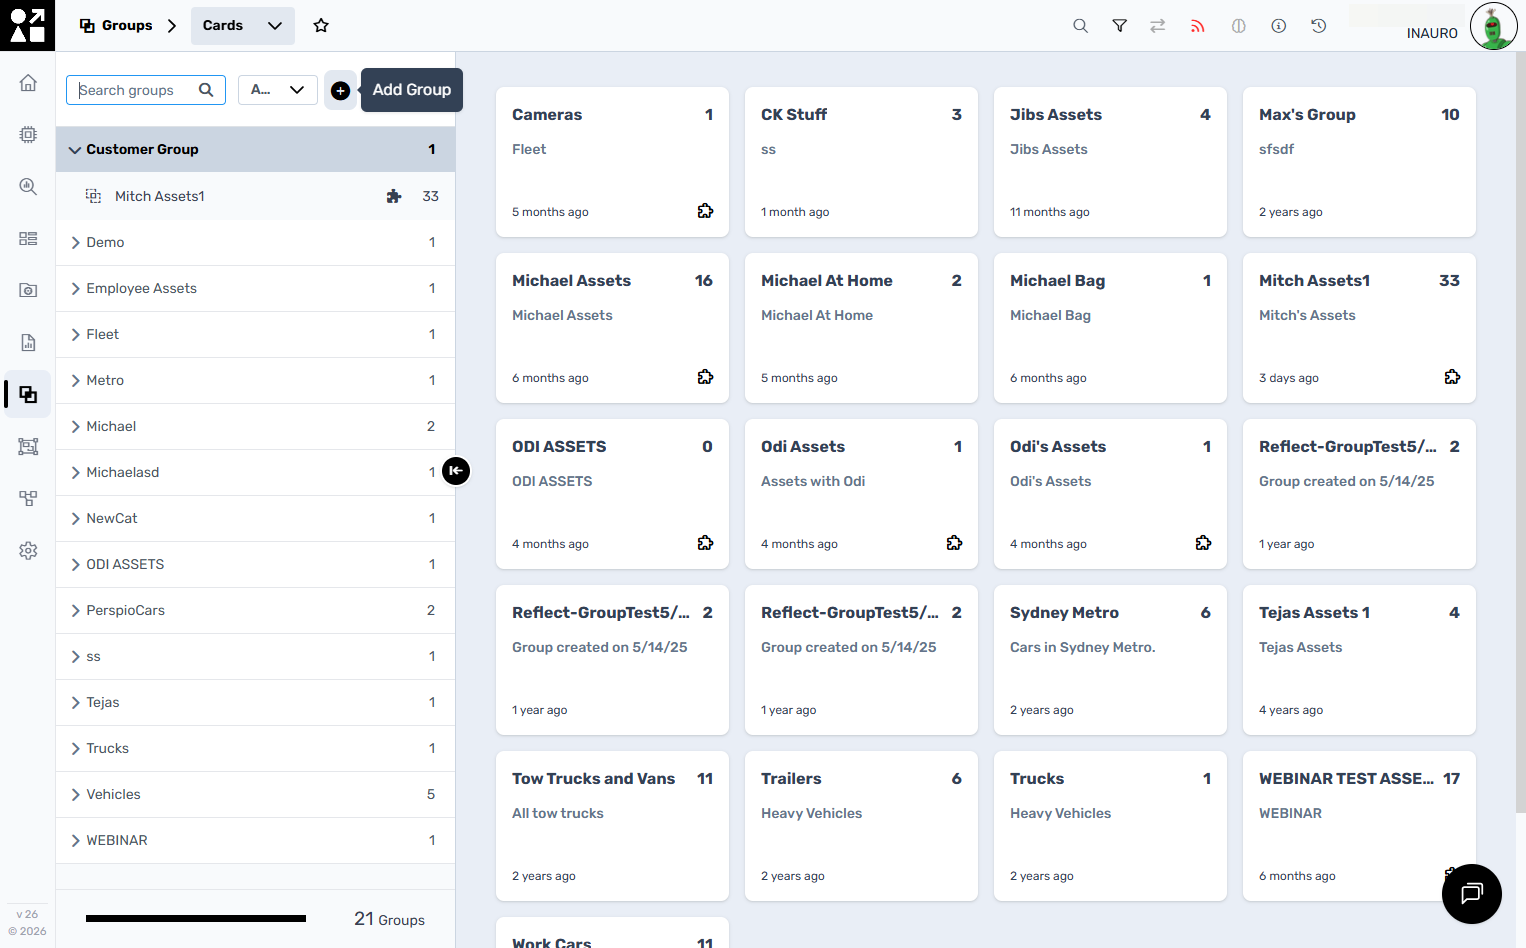Screen dimensions: 1526x948
Task: Click the puzzle icon on Cameras card
Action: click(x=705, y=211)
